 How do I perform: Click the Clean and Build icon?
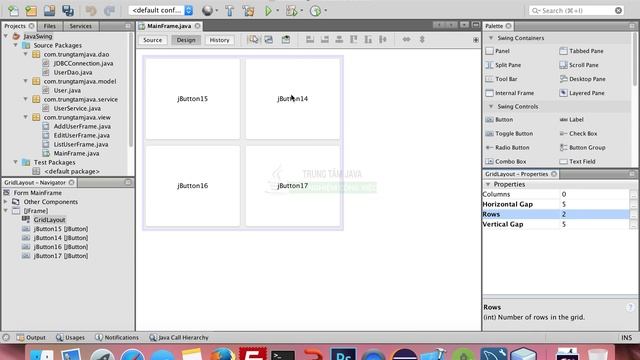[248, 11]
